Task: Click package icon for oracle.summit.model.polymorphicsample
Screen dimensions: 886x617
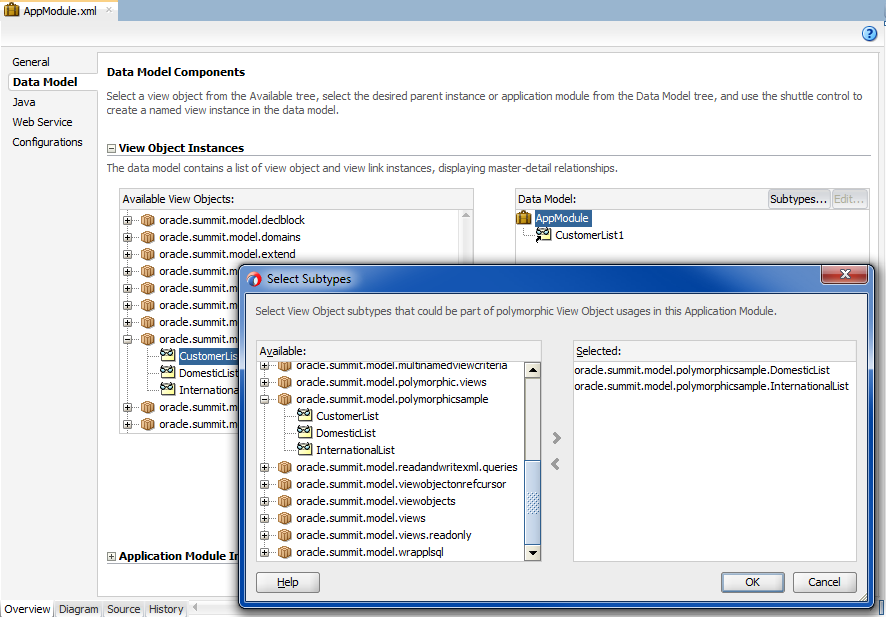Action: tap(284, 399)
